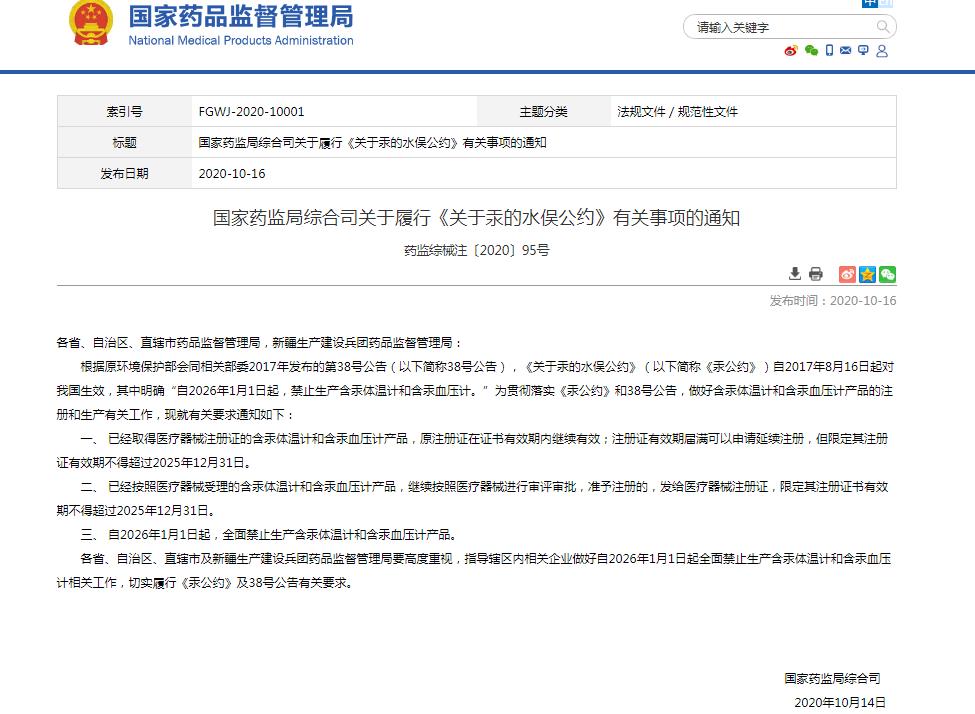This screenshot has width=975, height=714.
Task: Click the large centered notice heading
Action: (x=476, y=218)
